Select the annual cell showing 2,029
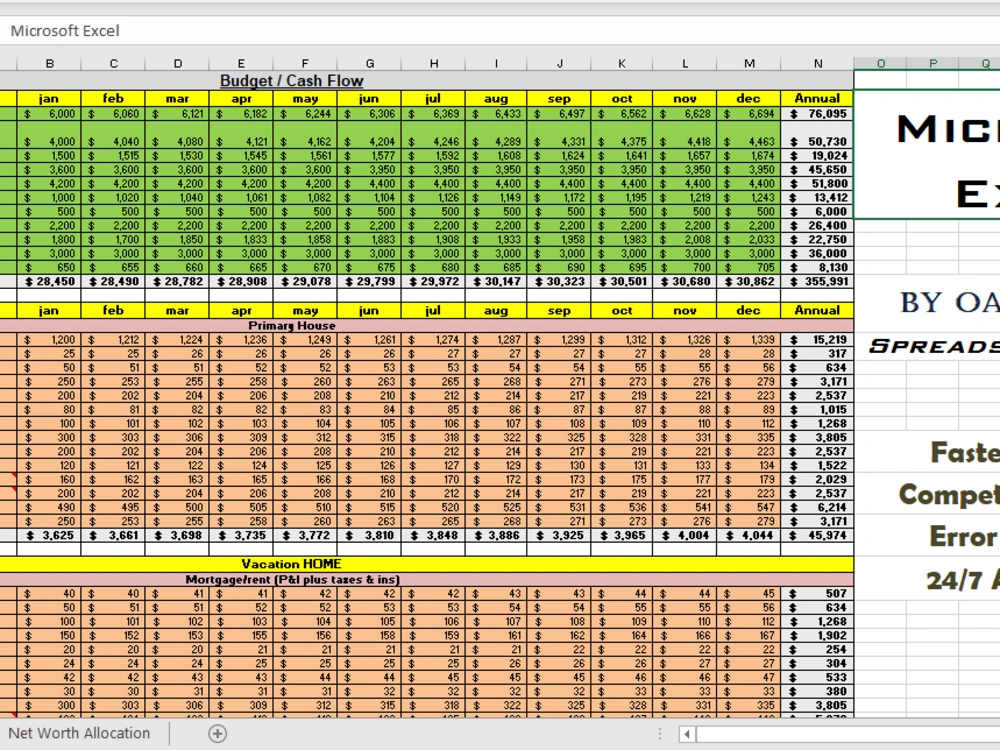Image resolution: width=1000 pixels, height=750 pixels. pos(818,480)
